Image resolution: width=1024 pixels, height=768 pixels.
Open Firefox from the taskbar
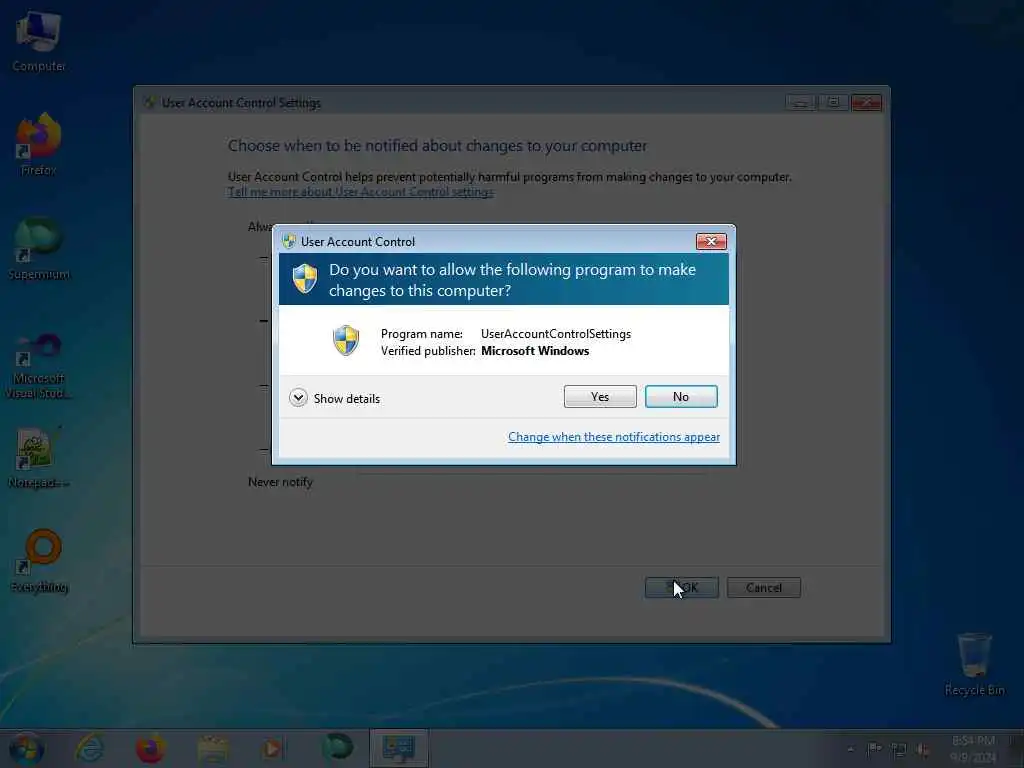150,748
